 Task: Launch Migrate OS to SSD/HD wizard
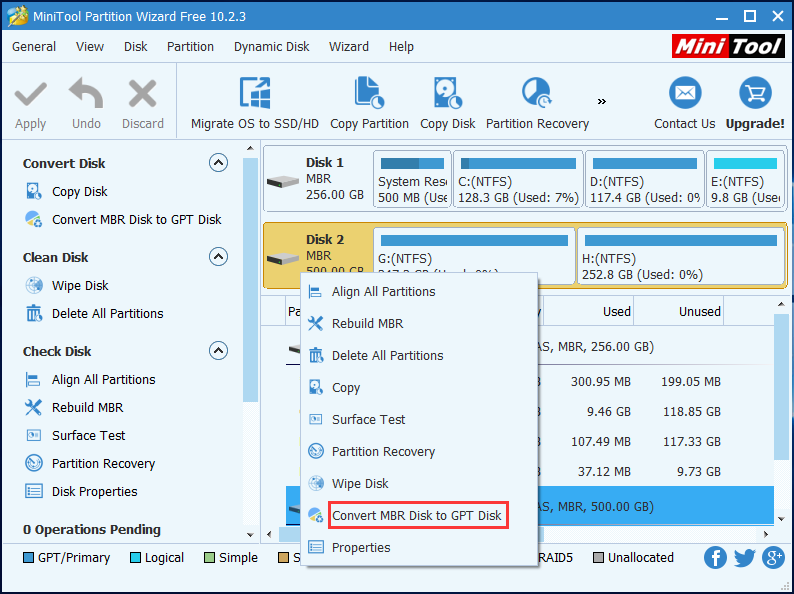click(x=255, y=104)
